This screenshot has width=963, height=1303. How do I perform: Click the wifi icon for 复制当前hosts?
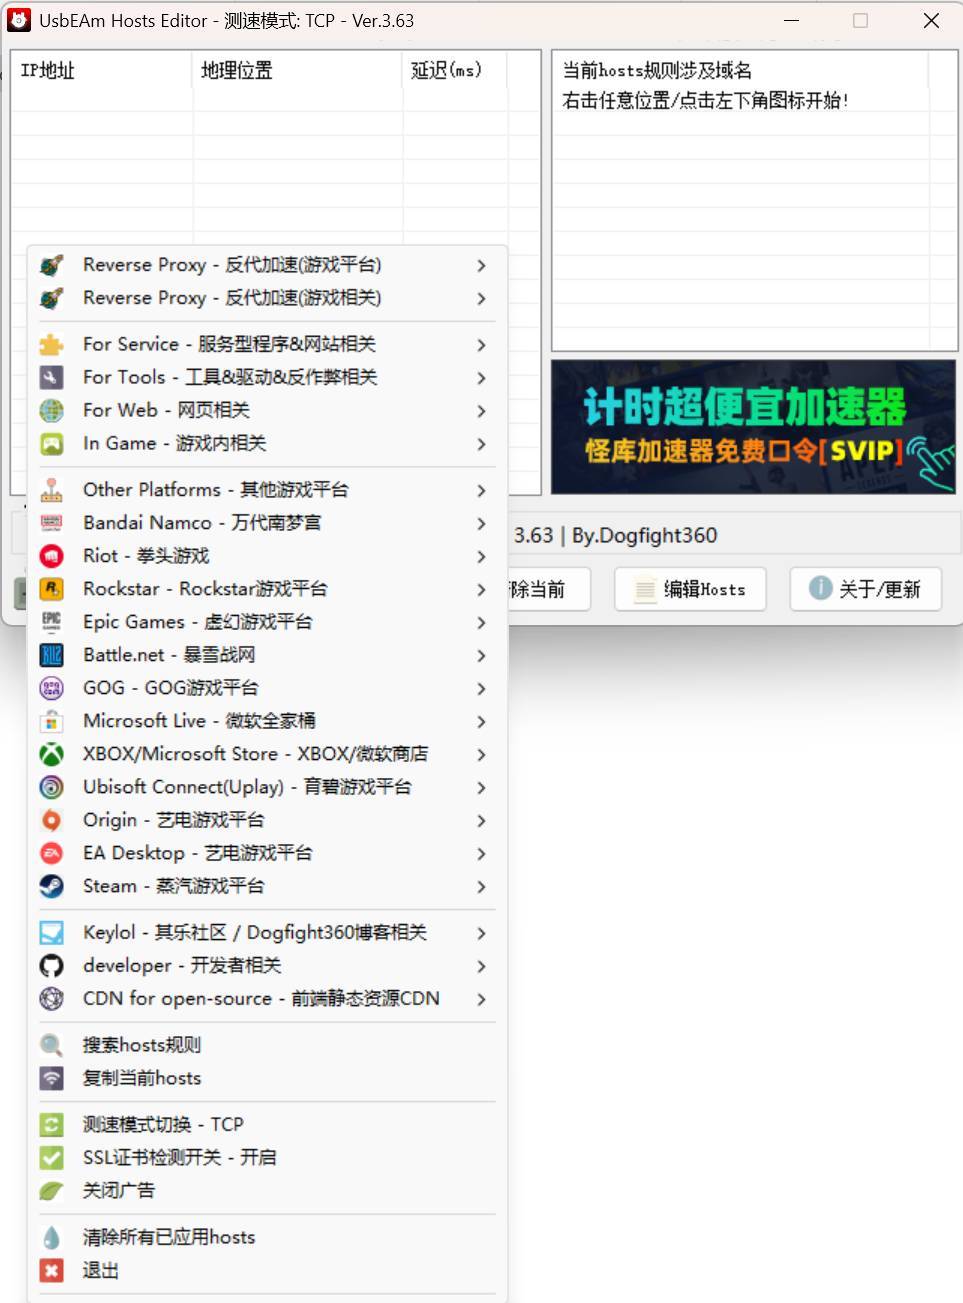[x=51, y=1078]
